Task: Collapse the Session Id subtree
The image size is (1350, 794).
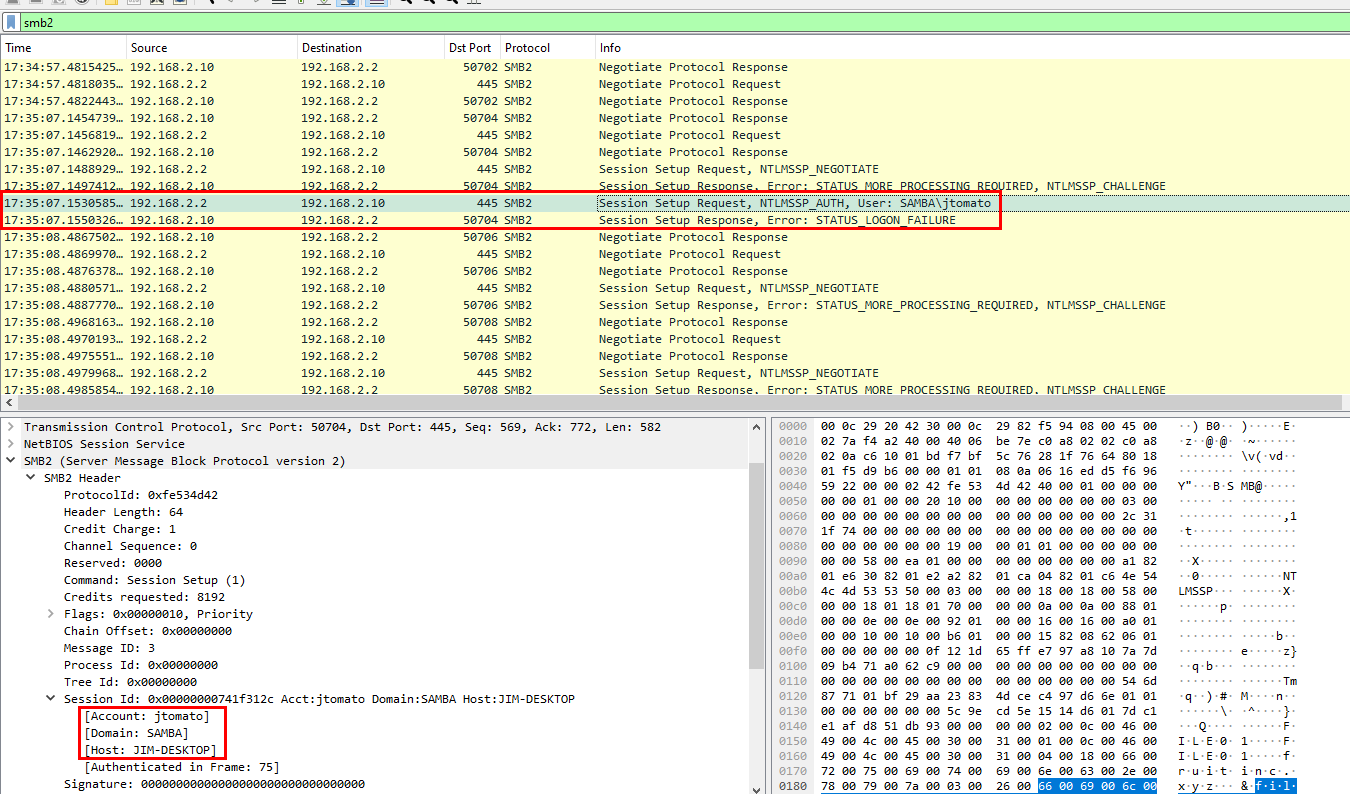Action: [51, 699]
